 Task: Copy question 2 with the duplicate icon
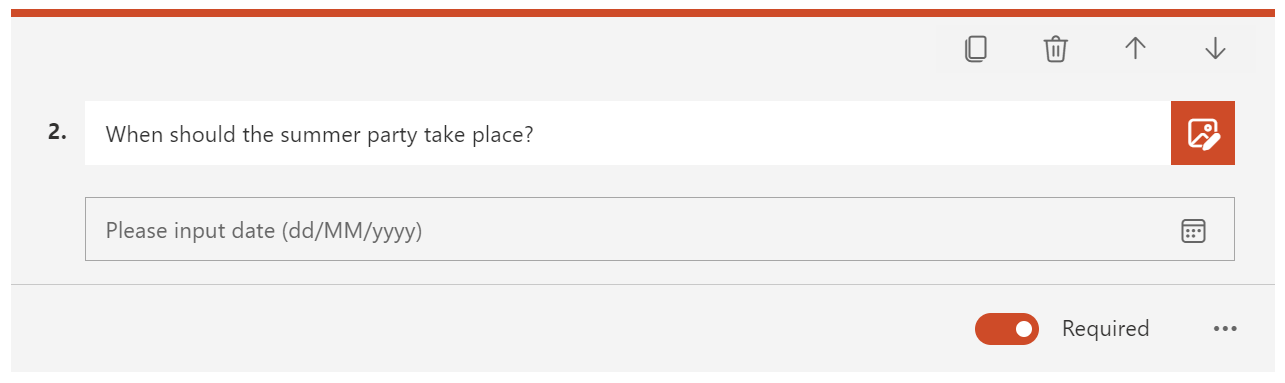click(976, 49)
